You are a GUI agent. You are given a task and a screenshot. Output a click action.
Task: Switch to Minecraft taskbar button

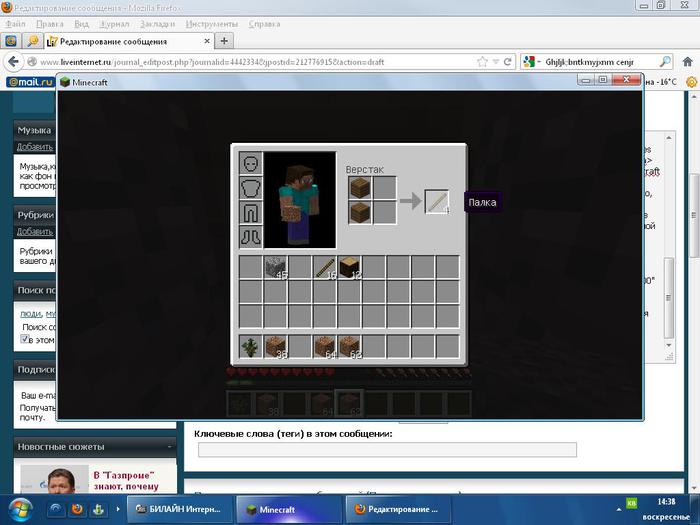tap(288, 509)
